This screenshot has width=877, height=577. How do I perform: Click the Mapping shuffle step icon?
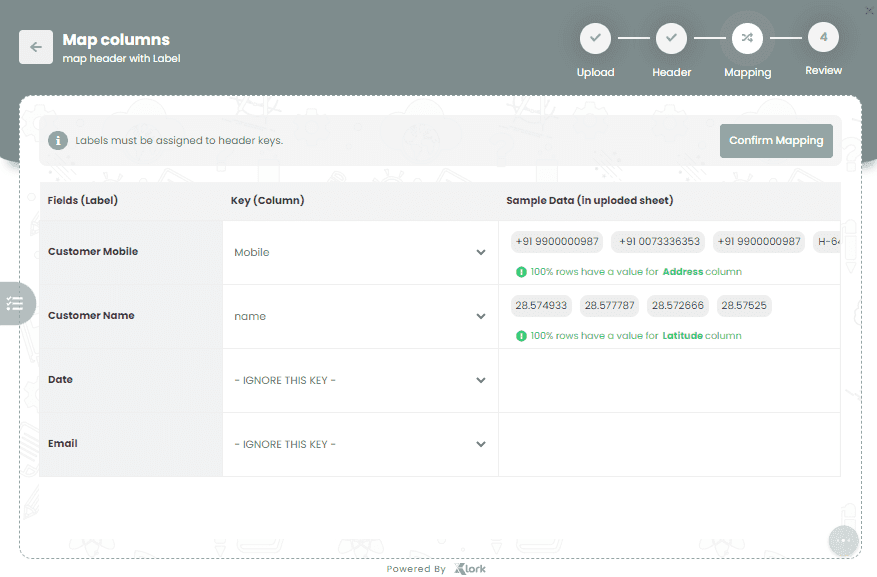coord(747,38)
